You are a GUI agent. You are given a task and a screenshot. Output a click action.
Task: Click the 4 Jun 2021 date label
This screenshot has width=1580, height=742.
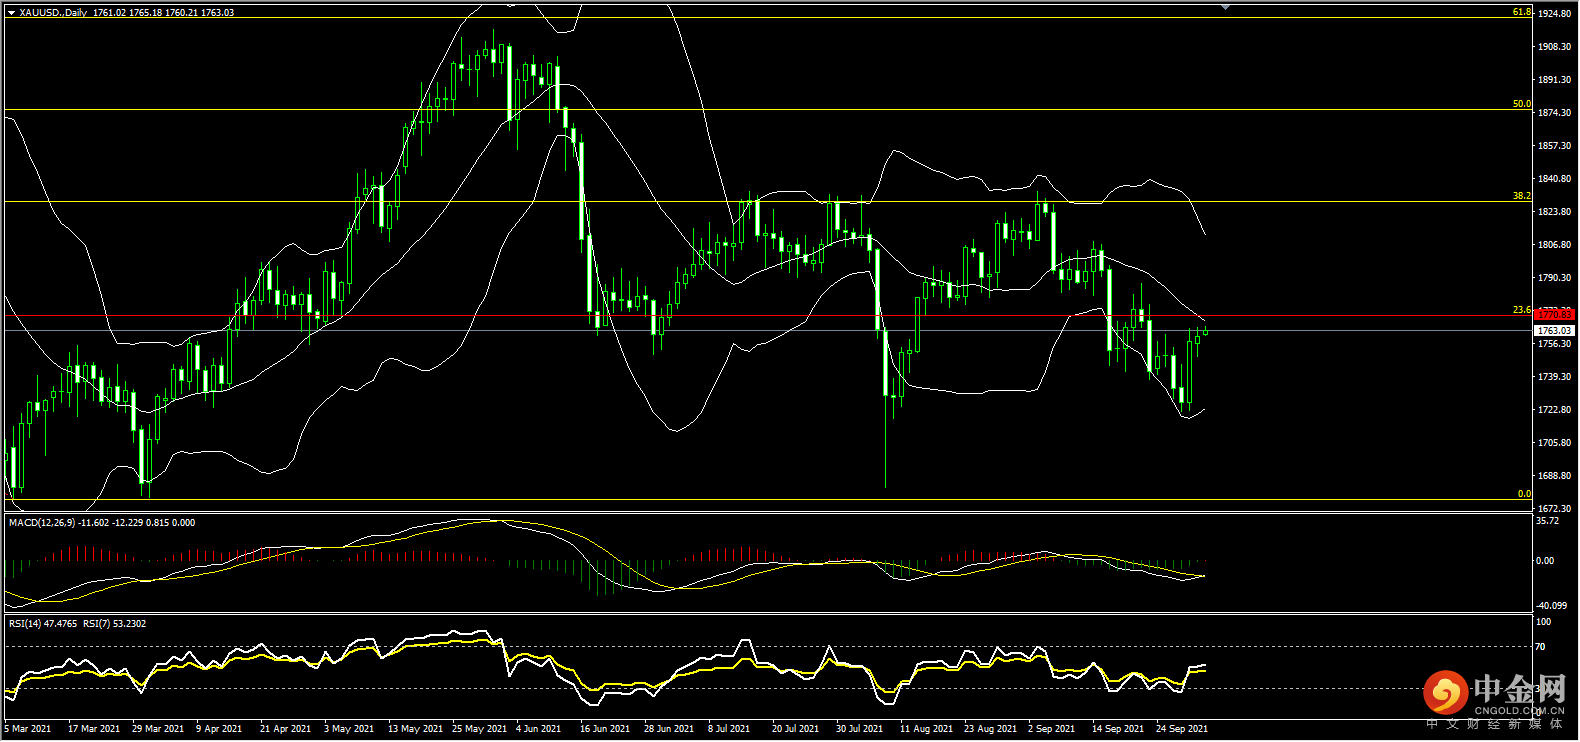pyautogui.click(x=539, y=729)
